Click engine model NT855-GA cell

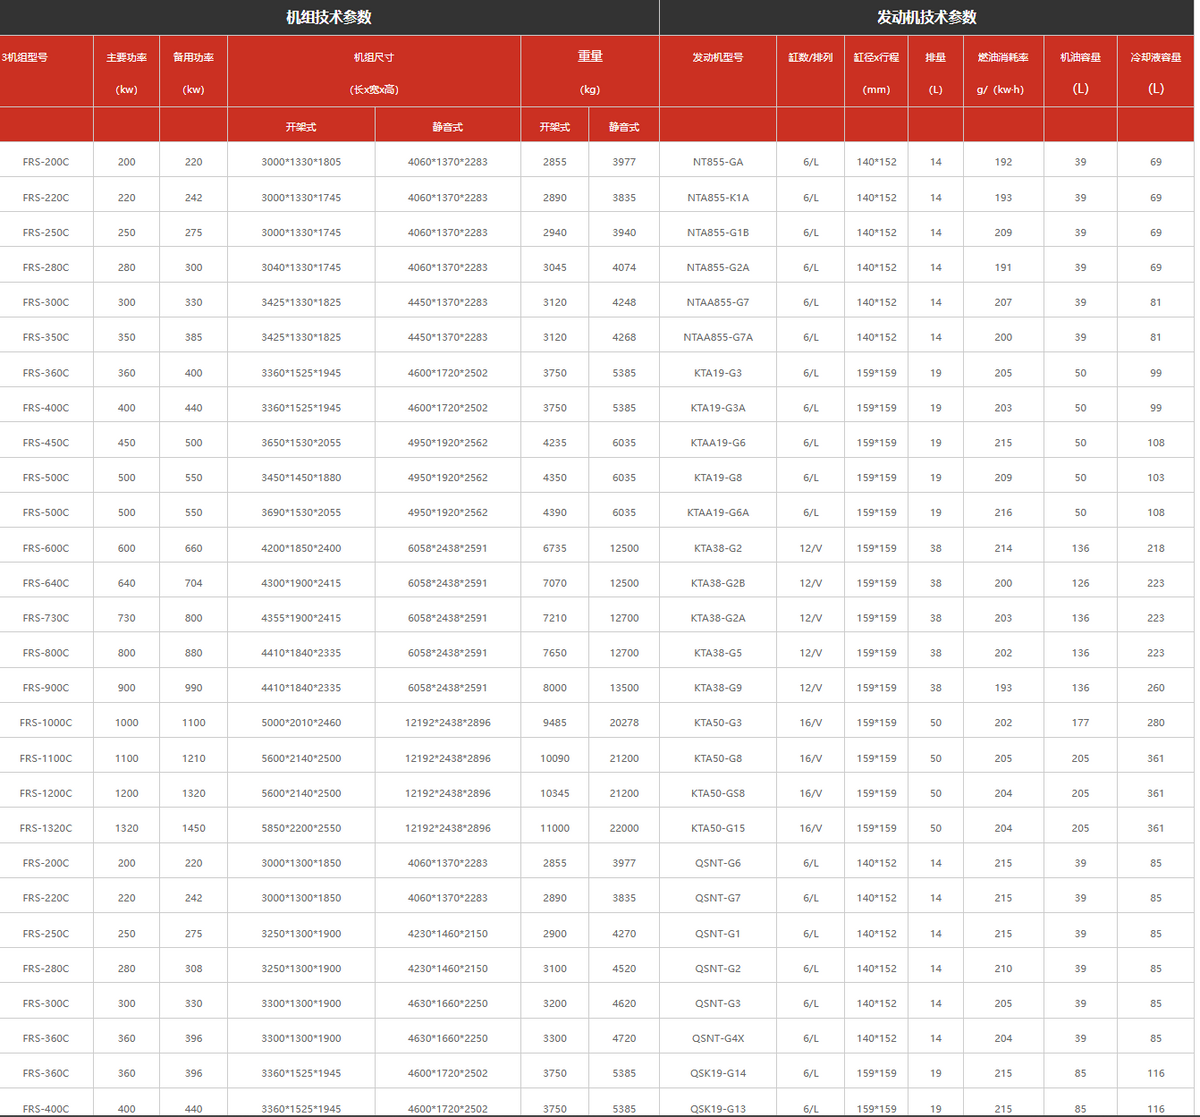(718, 162)
